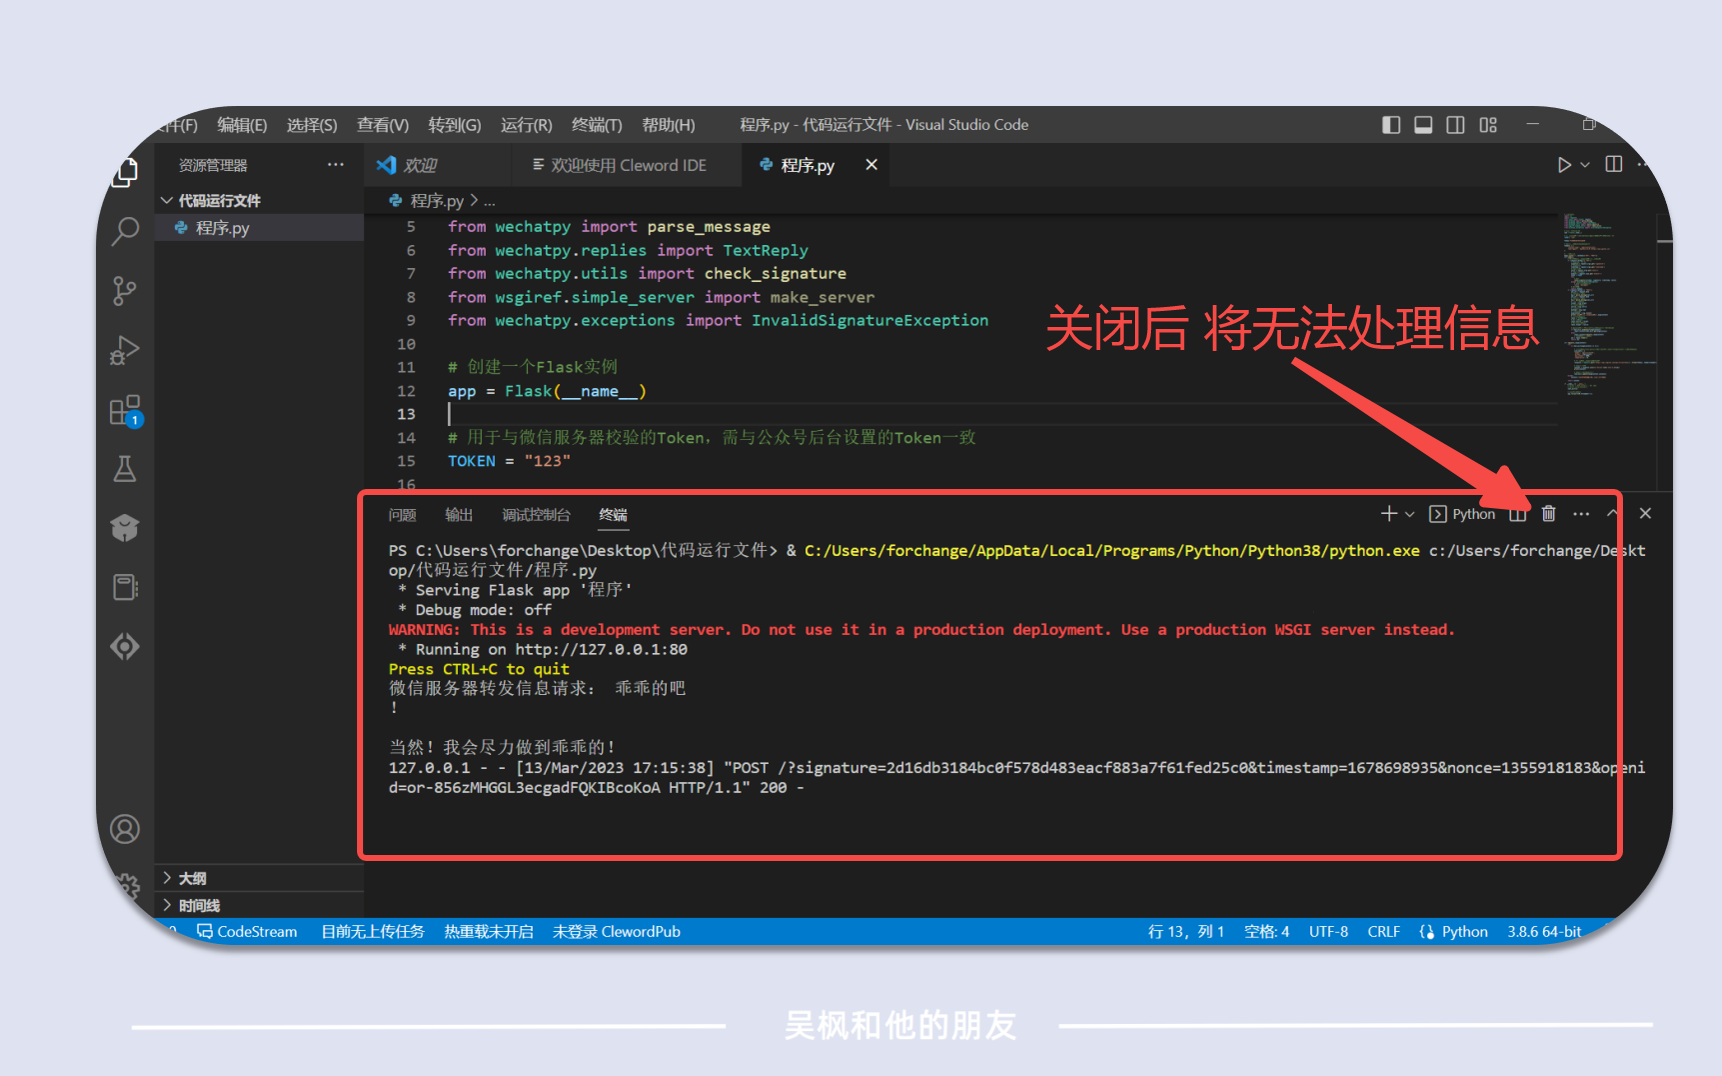Click the TOKEN = "123" code line
Screen dimensions: 1722x1076
pyautogui.click(x=509, y=461)
